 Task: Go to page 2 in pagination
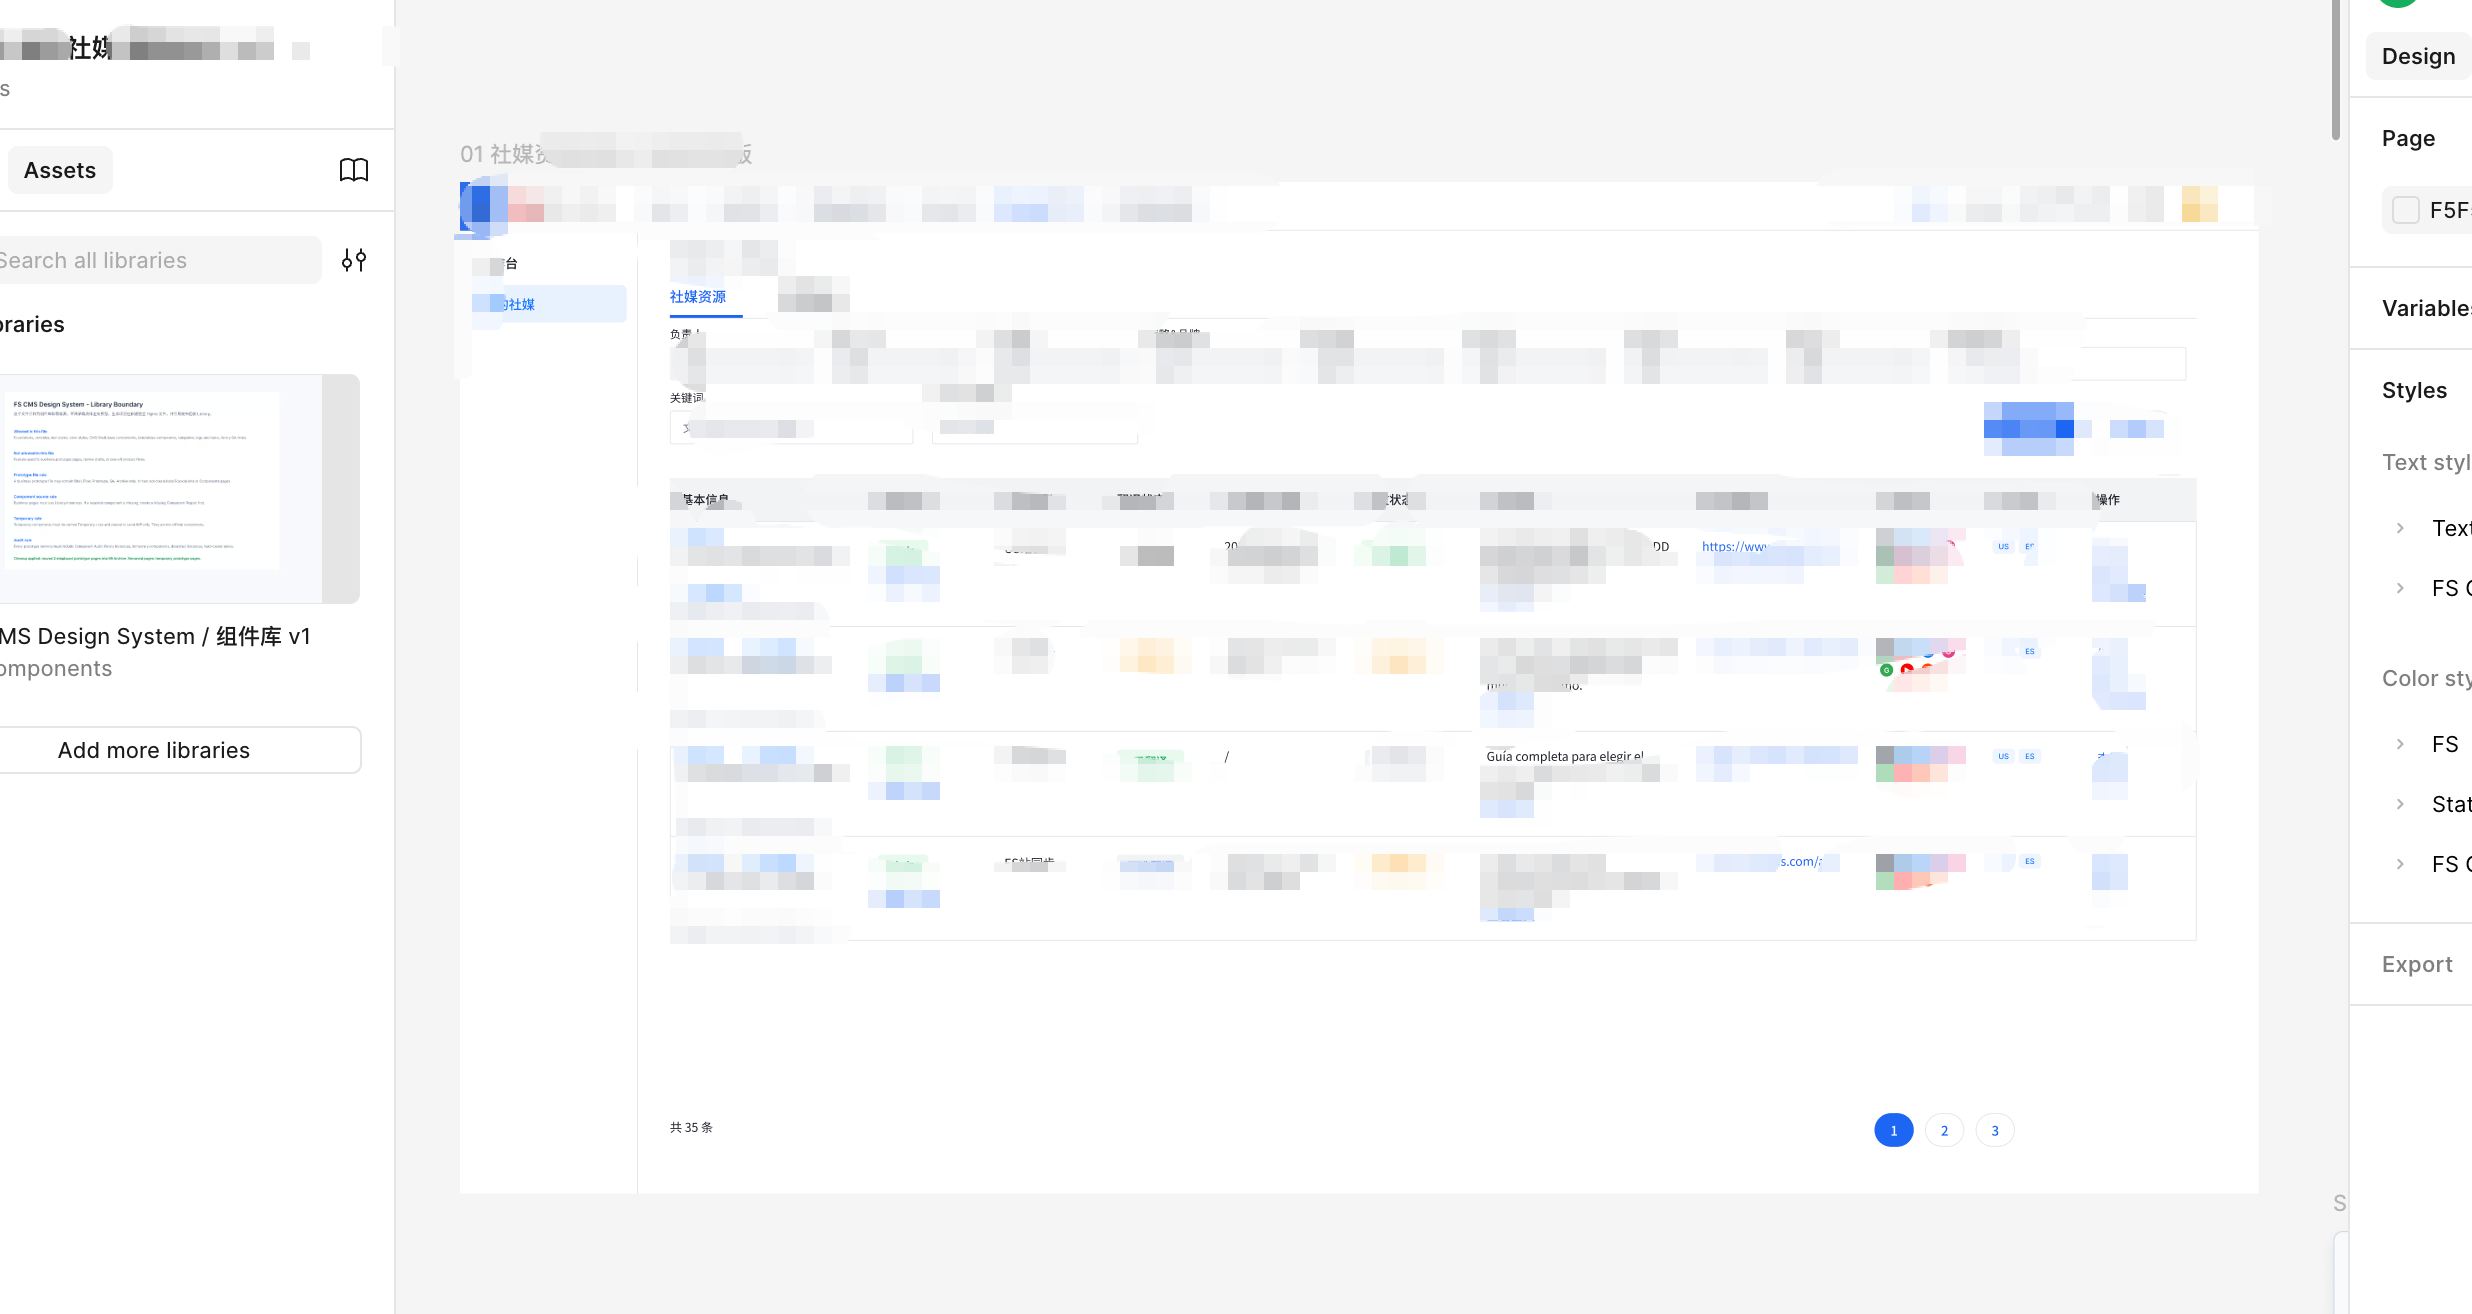pos(1944,1130)
